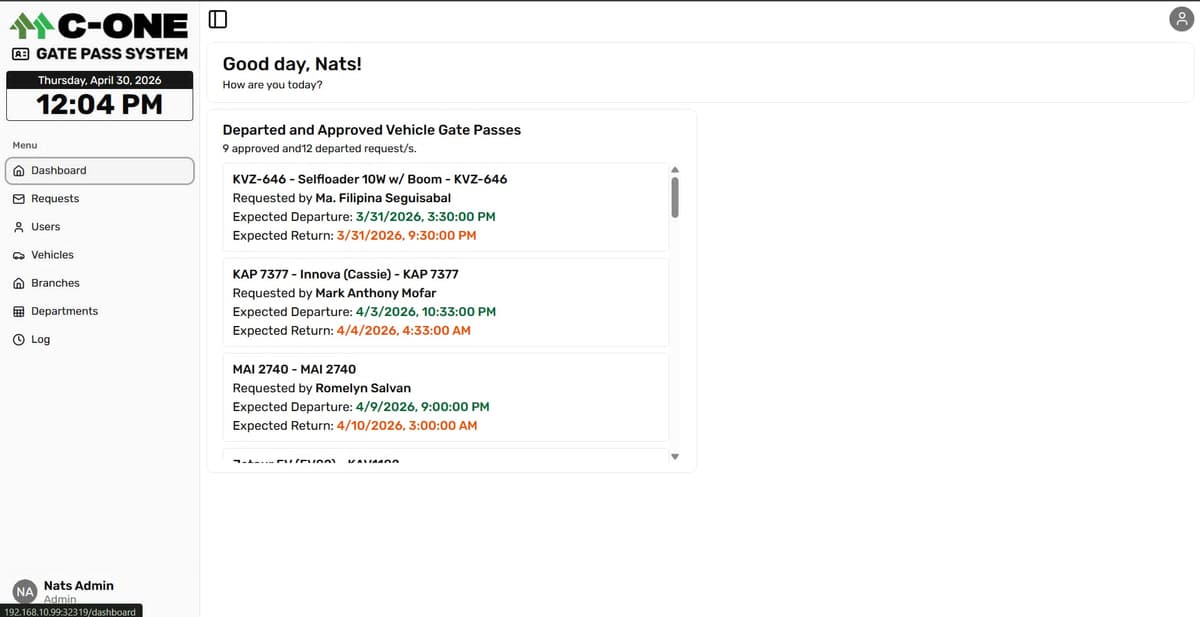Click the Requests envelope icon

(x=19, y=199)
